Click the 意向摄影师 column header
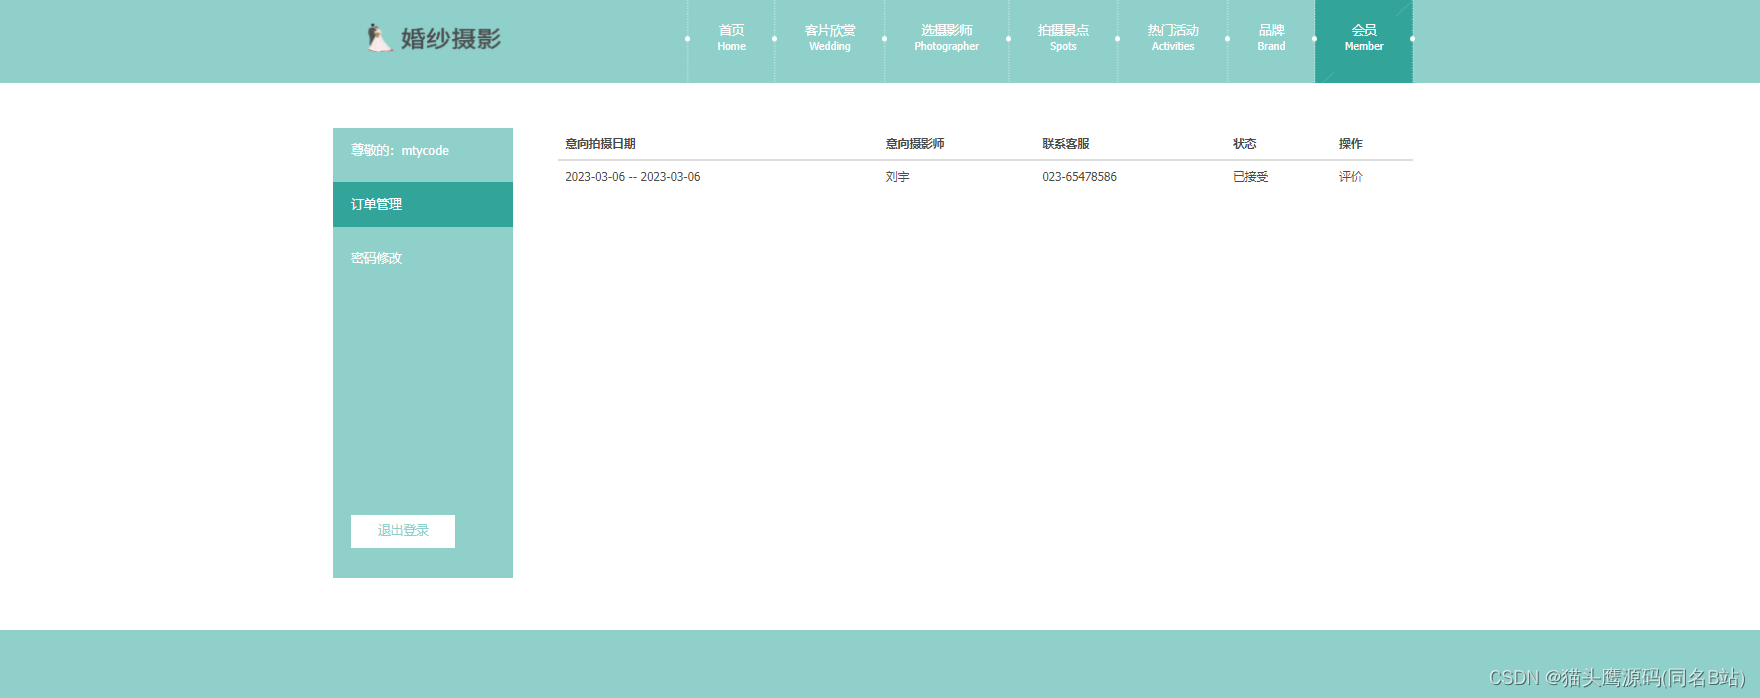 pos(915,144)
